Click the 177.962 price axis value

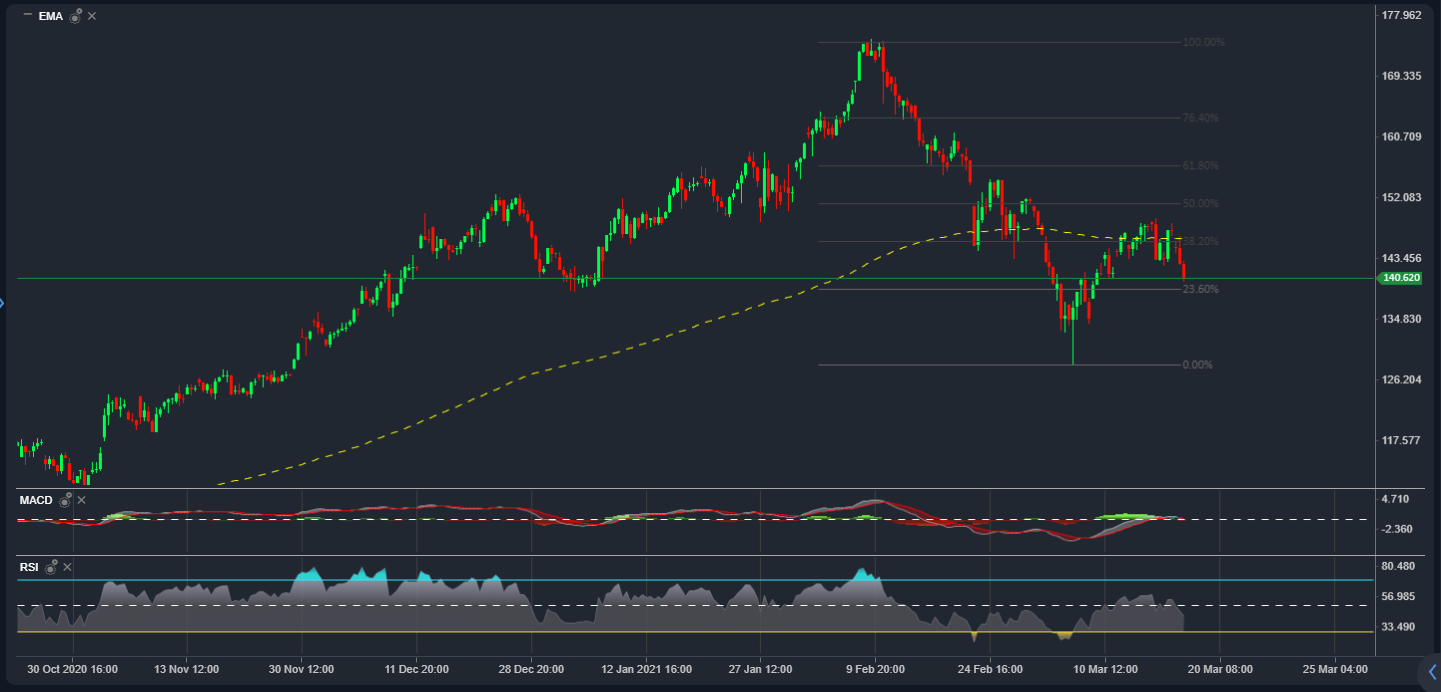tap(1401, 15)
